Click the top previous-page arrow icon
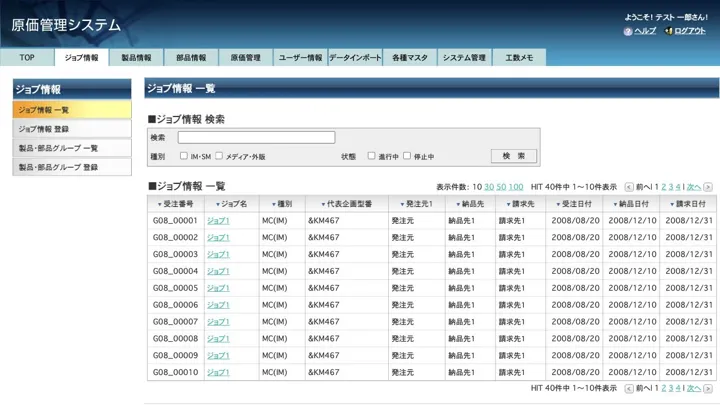The width and height of the screenshot is (720, 405). [x=629, y=187]
